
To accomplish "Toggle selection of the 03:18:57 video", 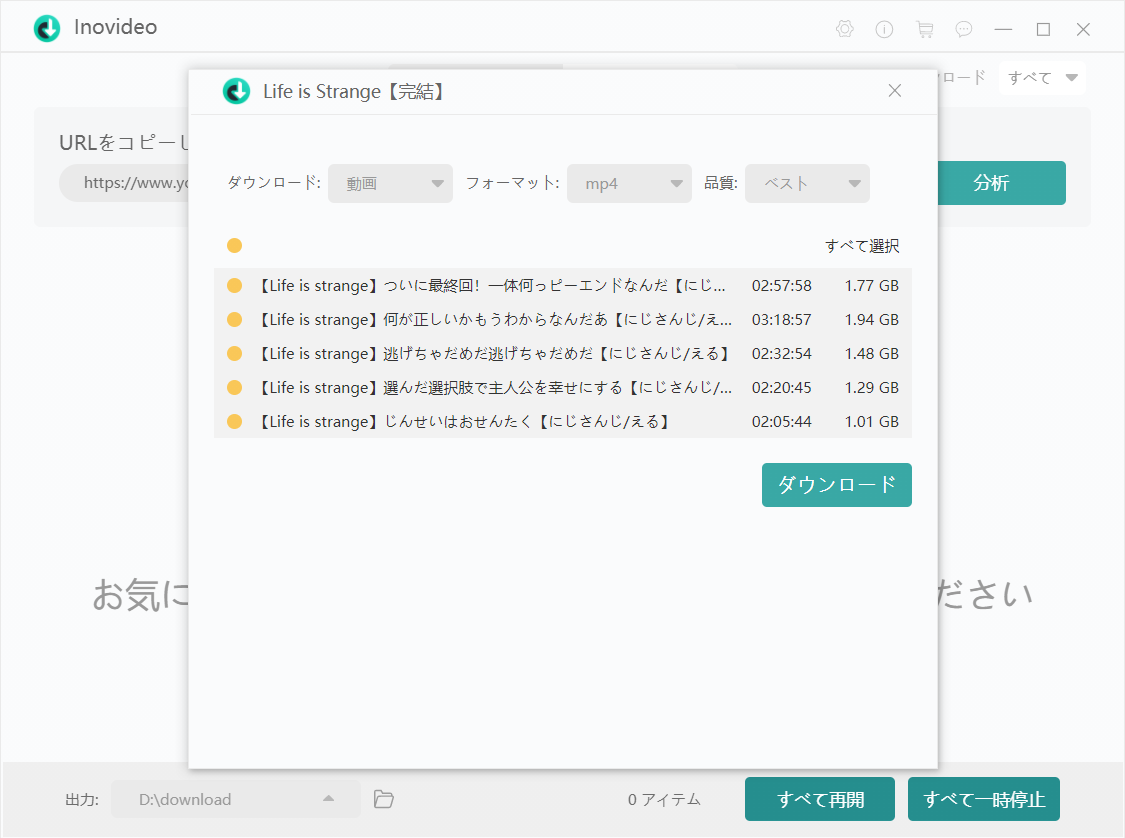I will click(235, 319).
